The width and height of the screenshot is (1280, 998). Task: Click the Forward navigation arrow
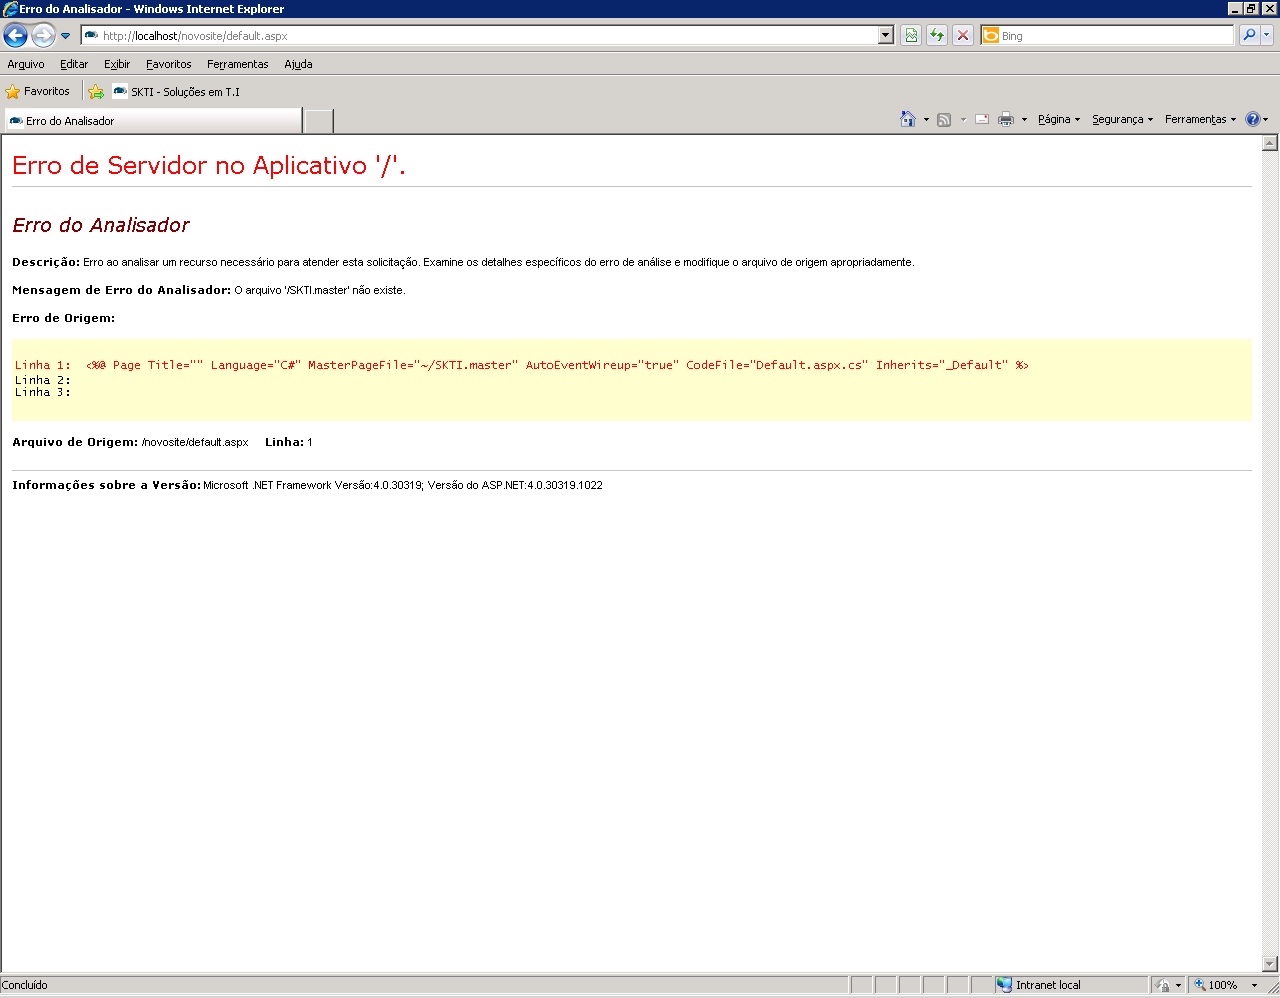coord(43,36)
